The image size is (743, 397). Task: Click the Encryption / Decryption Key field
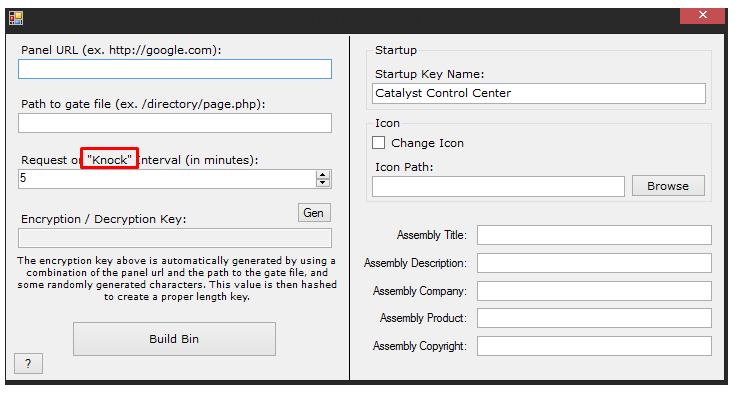pos(175,238)
